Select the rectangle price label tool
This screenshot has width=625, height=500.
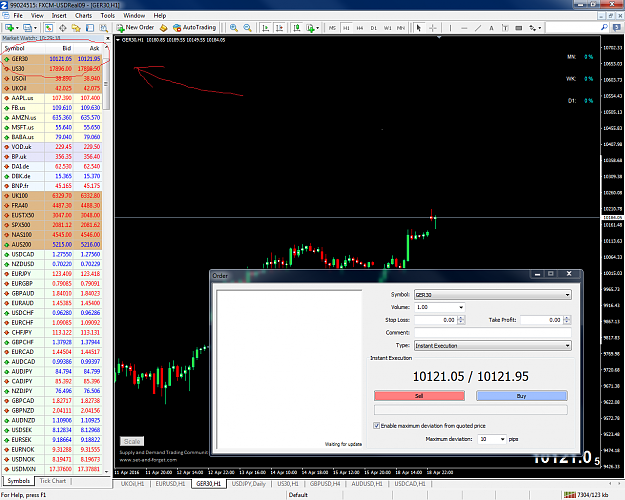click(519, 28)
